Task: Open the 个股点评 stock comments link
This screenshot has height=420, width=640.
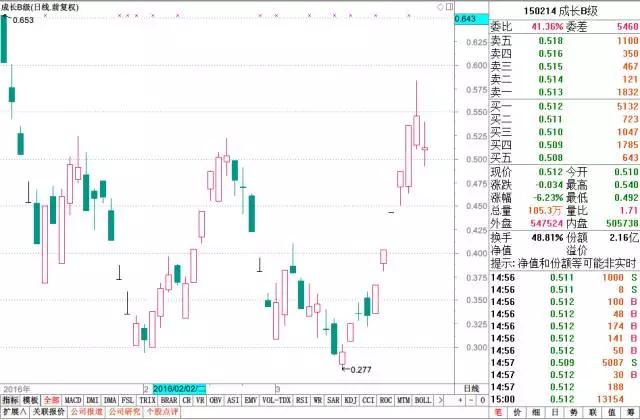Action: (160, 411)
